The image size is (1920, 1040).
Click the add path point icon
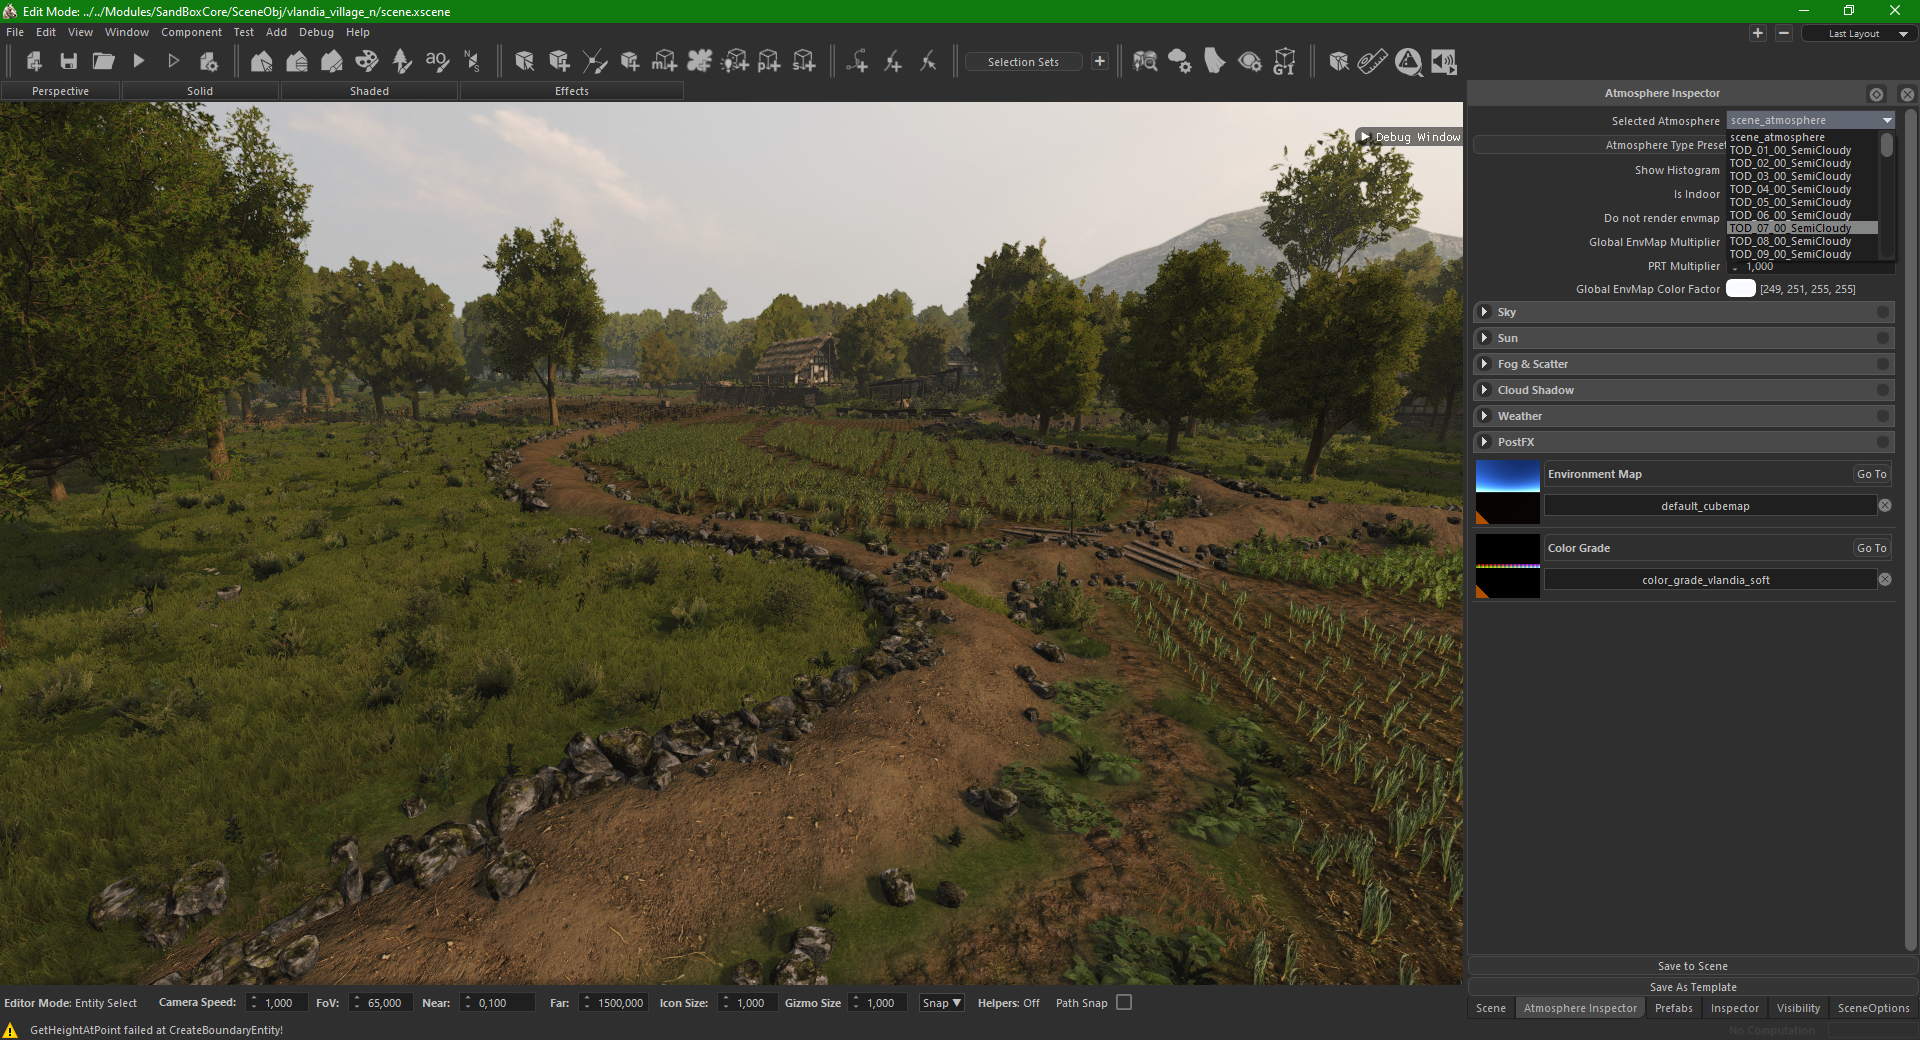pyautogui.click(x=892, y=62)
